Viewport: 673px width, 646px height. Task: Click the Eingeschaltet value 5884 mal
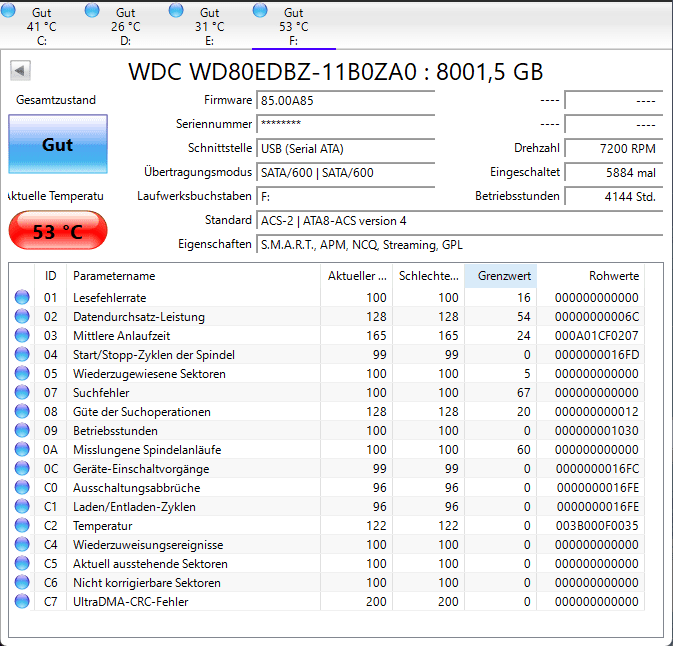coord(614,173)
